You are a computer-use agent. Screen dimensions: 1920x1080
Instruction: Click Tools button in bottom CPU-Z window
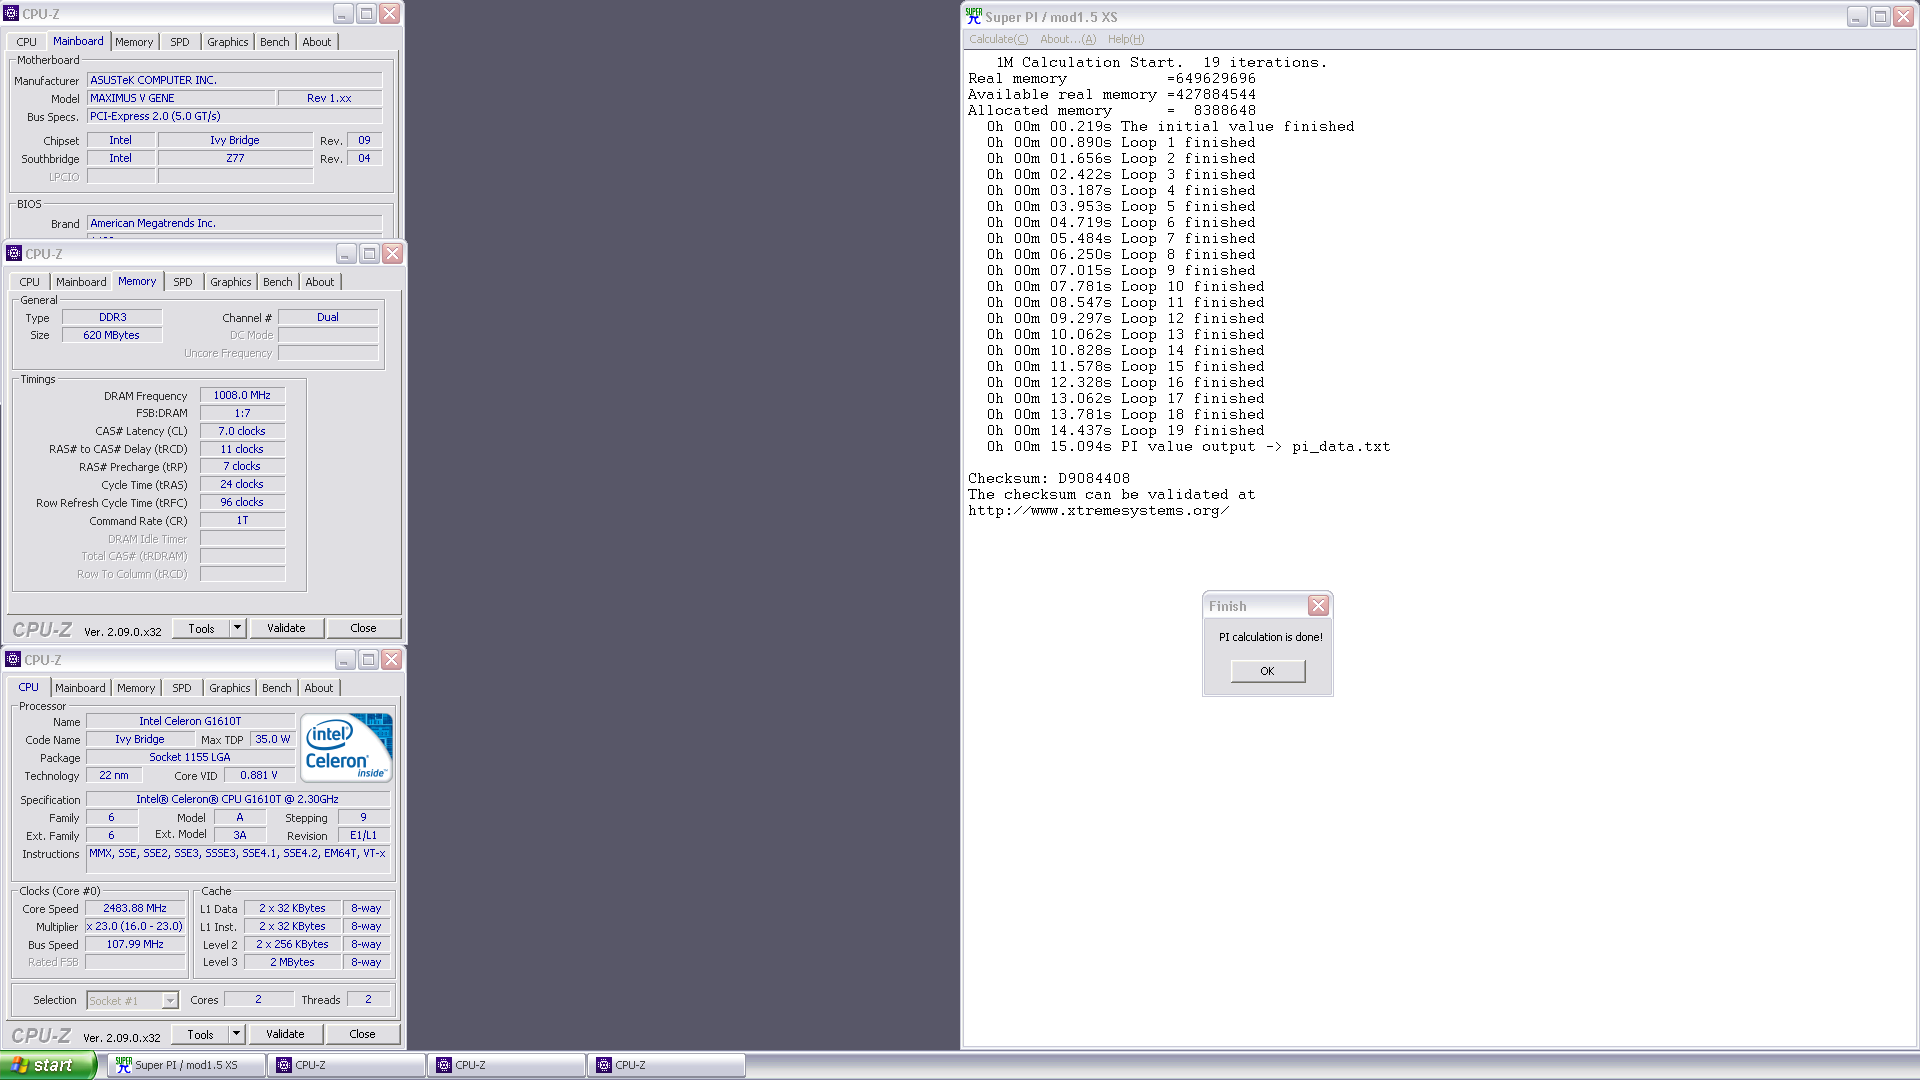click(201, 1034)
